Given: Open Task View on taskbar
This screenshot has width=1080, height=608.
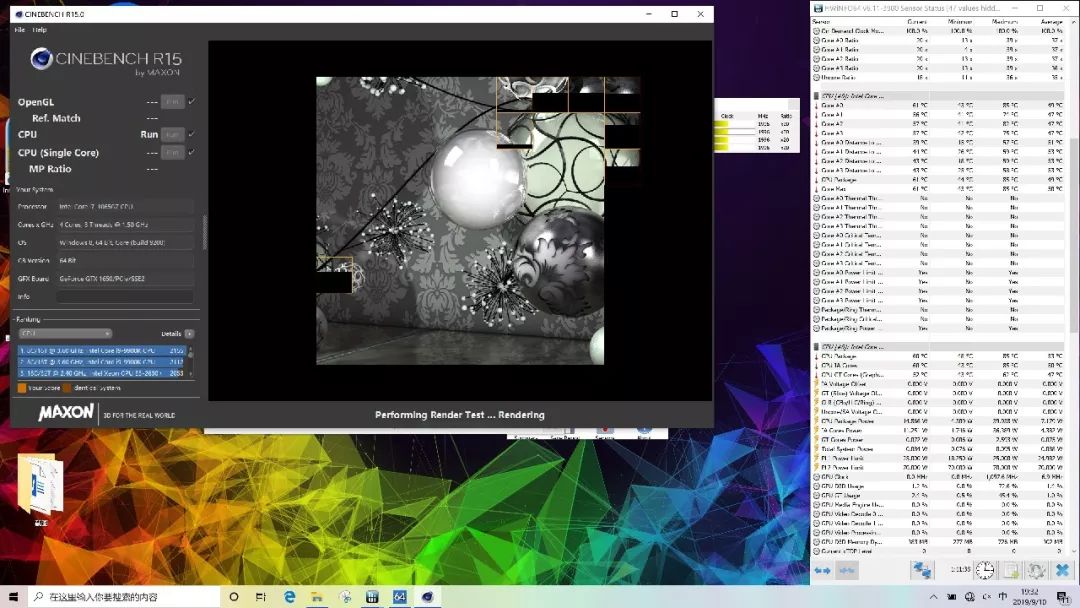Looking at the screenshot, I should 260,596.
